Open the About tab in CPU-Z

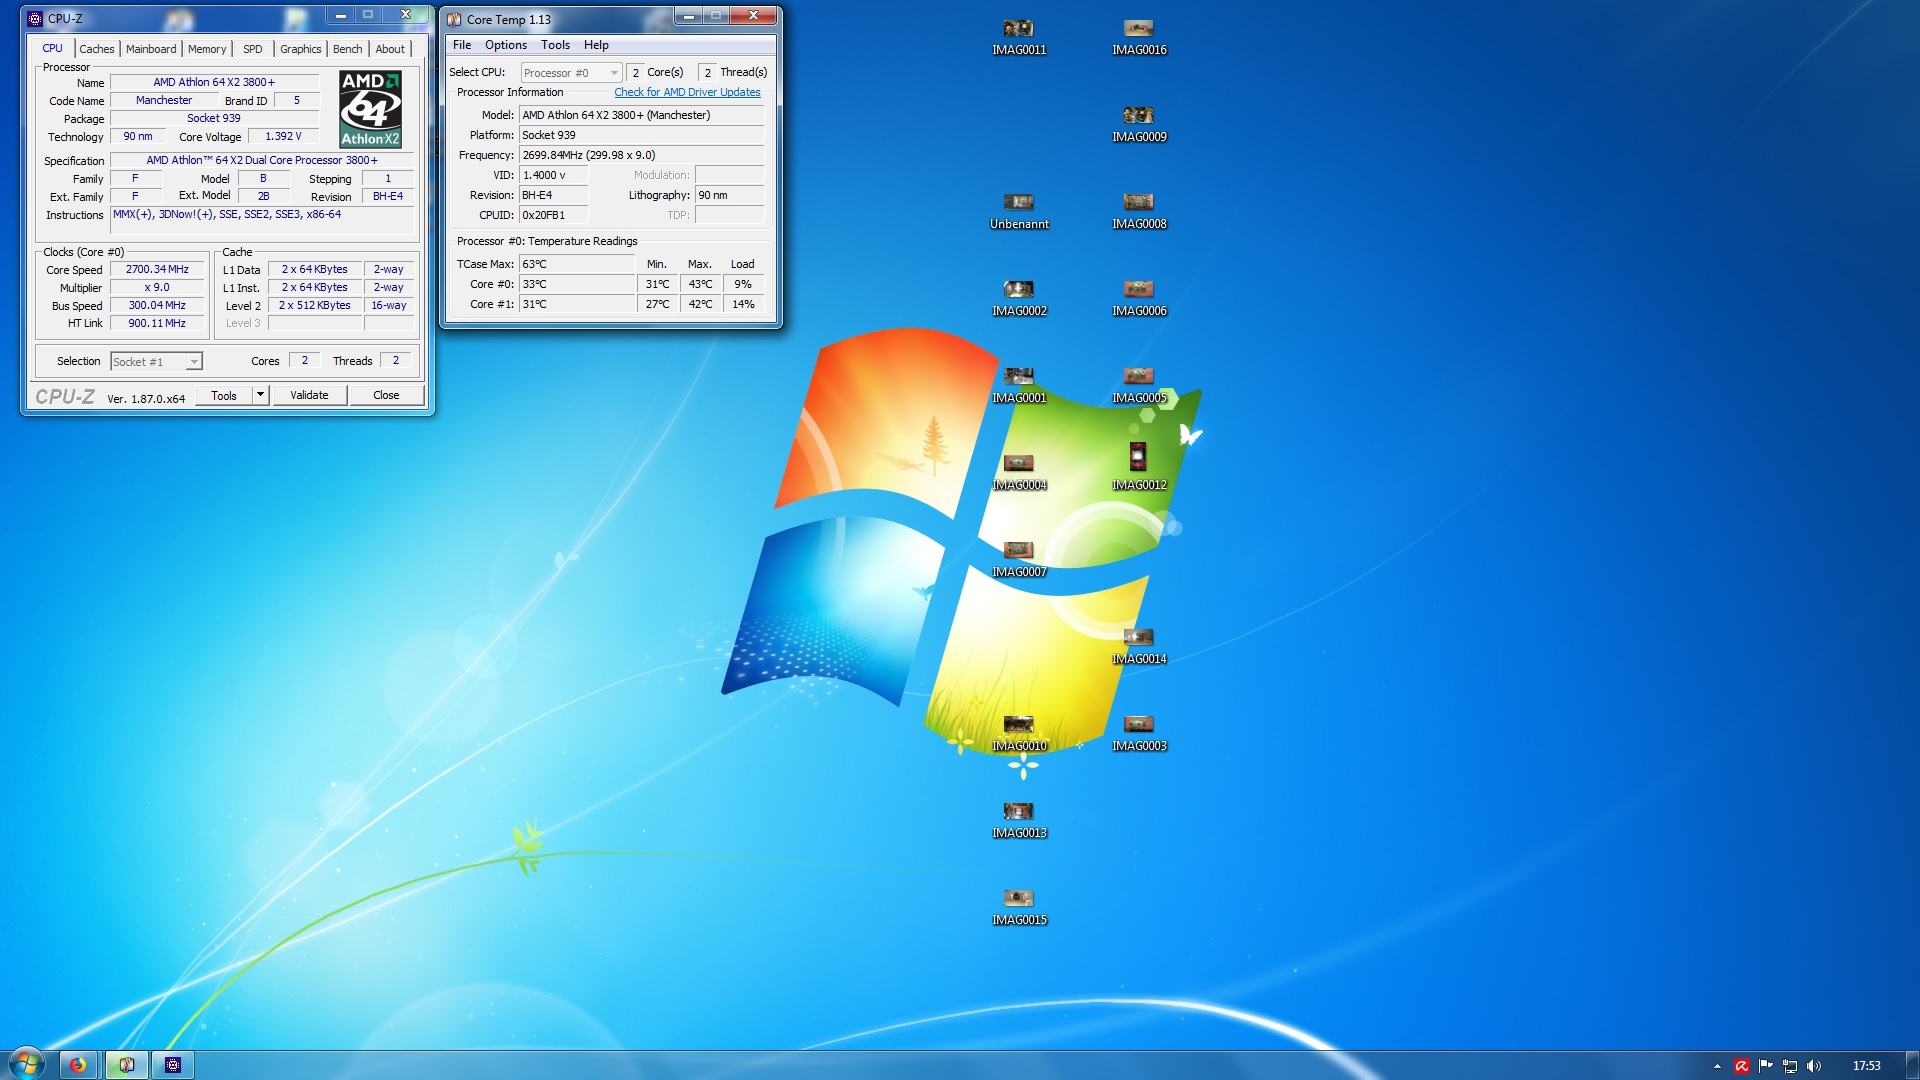tap(390, 49)
